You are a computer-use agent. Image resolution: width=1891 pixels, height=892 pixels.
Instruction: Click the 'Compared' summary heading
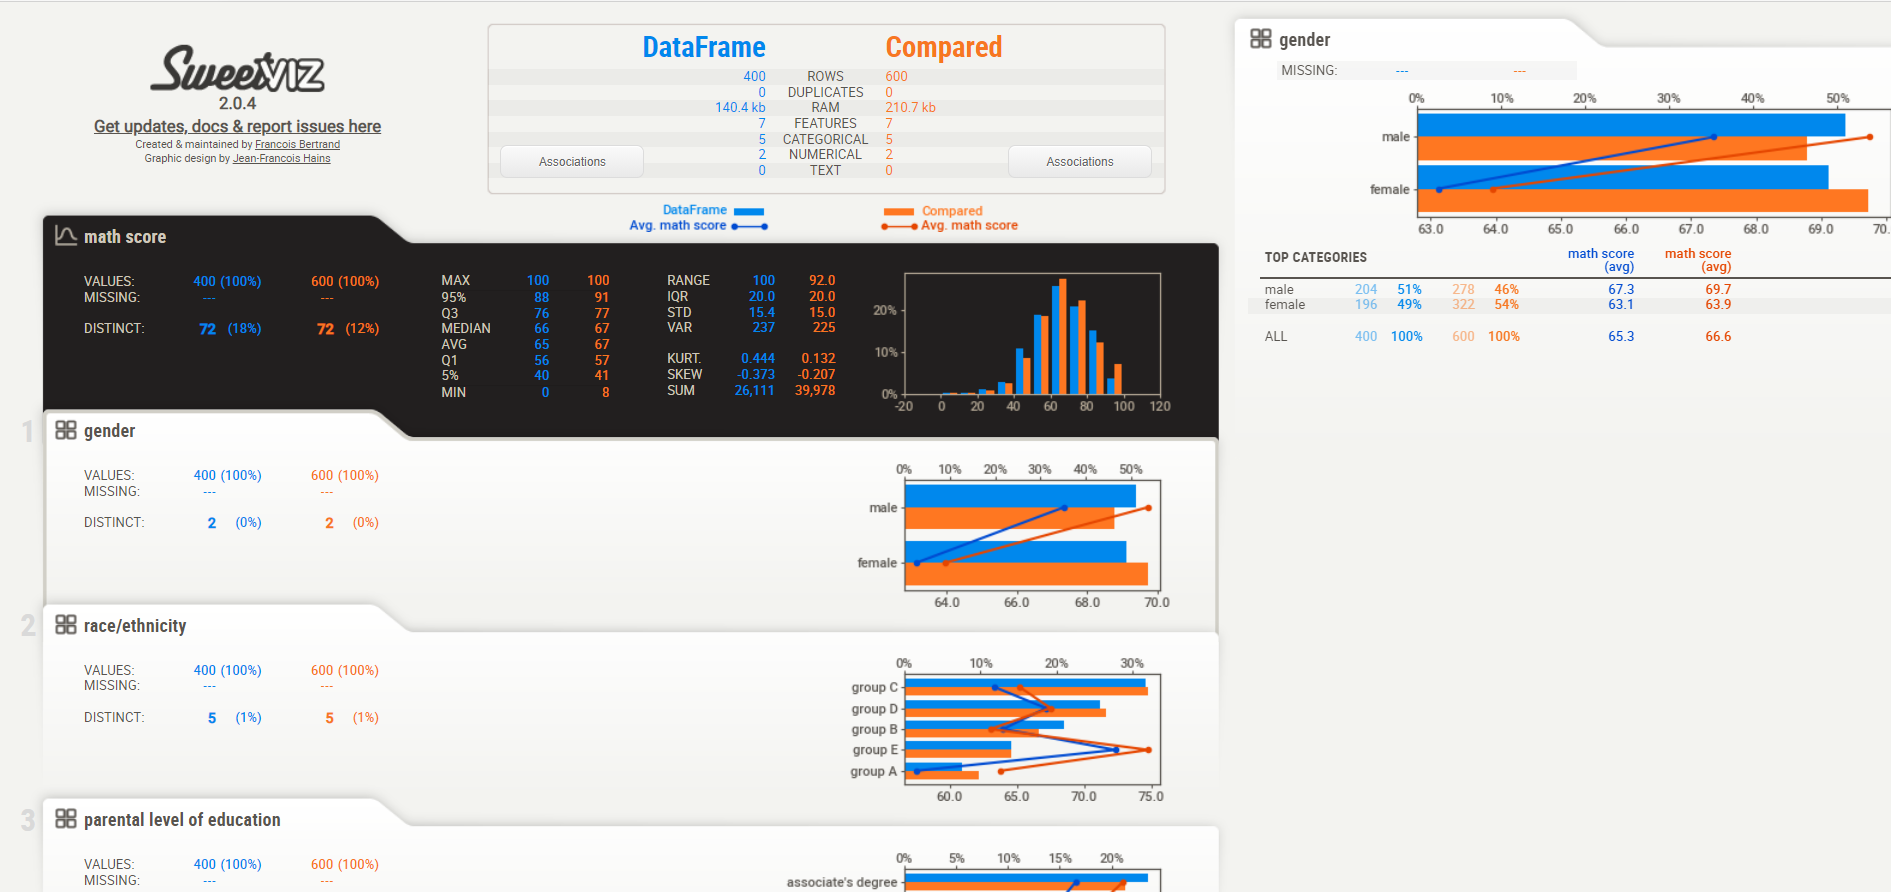pos(943,47)
